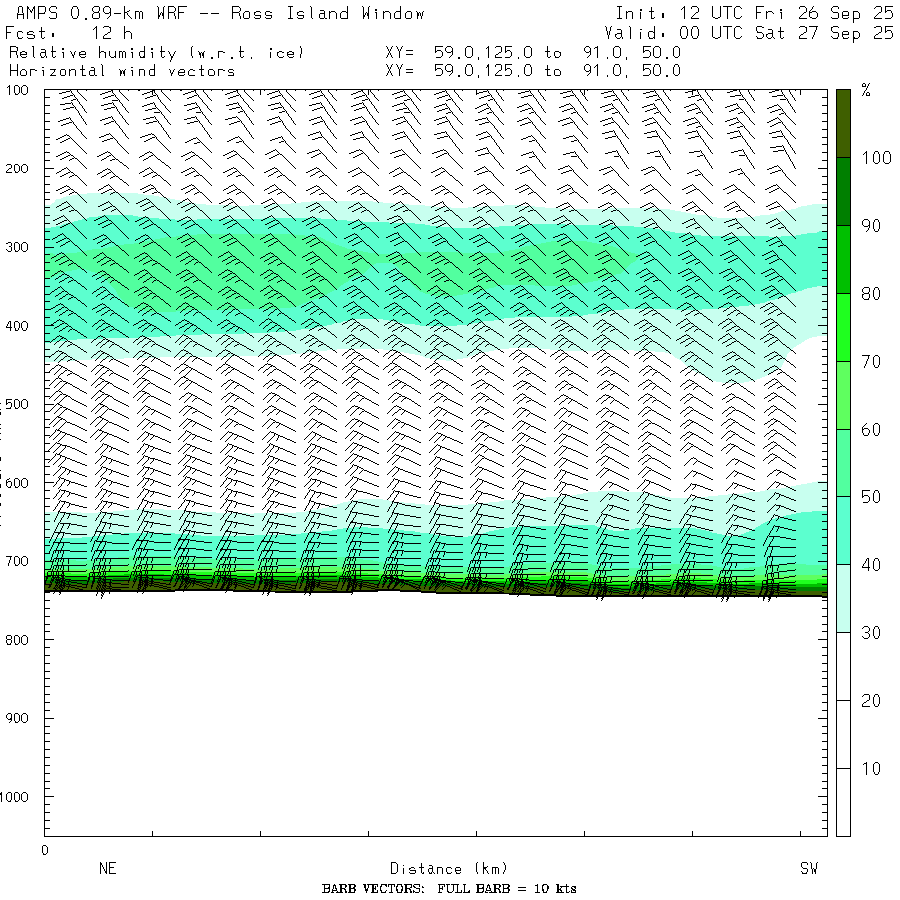Viewport: 900px width, 900px height.
Task: Click the colorbar label 60
Action: (x=871, y=430)
